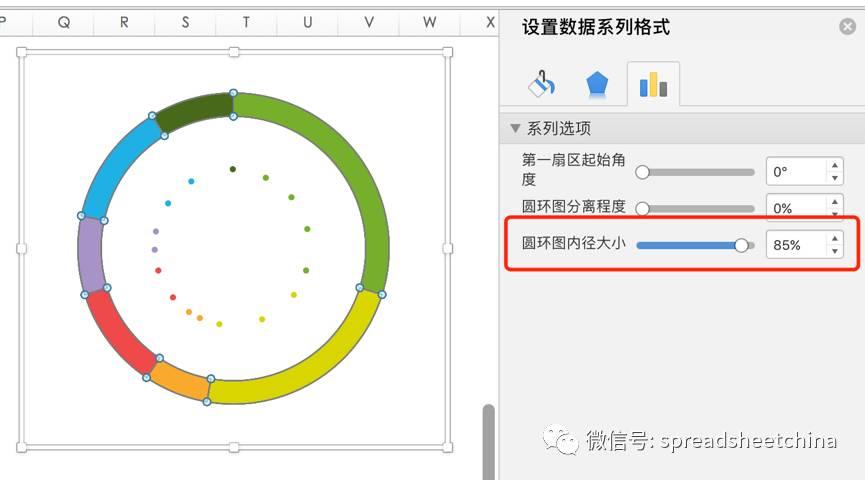Click the chart's top-right corner handle
Screen dimensions: 865x480
(447, 52)
